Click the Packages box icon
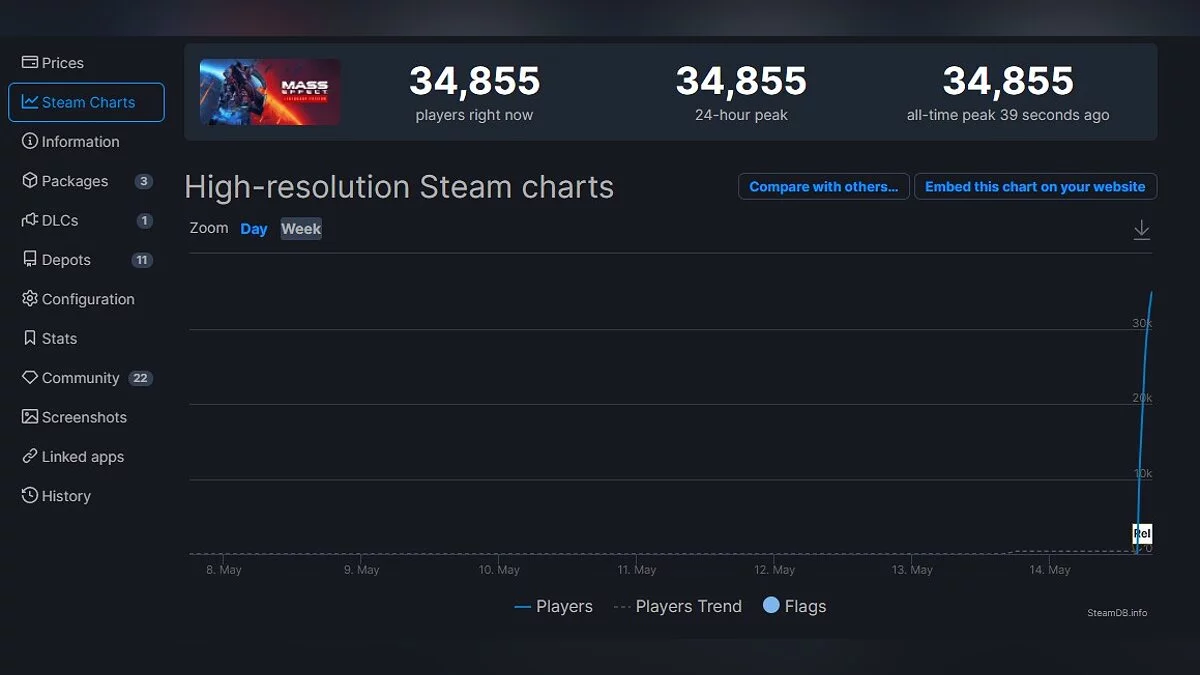This screenshot has height=675, width=1200. coord(30,181)
